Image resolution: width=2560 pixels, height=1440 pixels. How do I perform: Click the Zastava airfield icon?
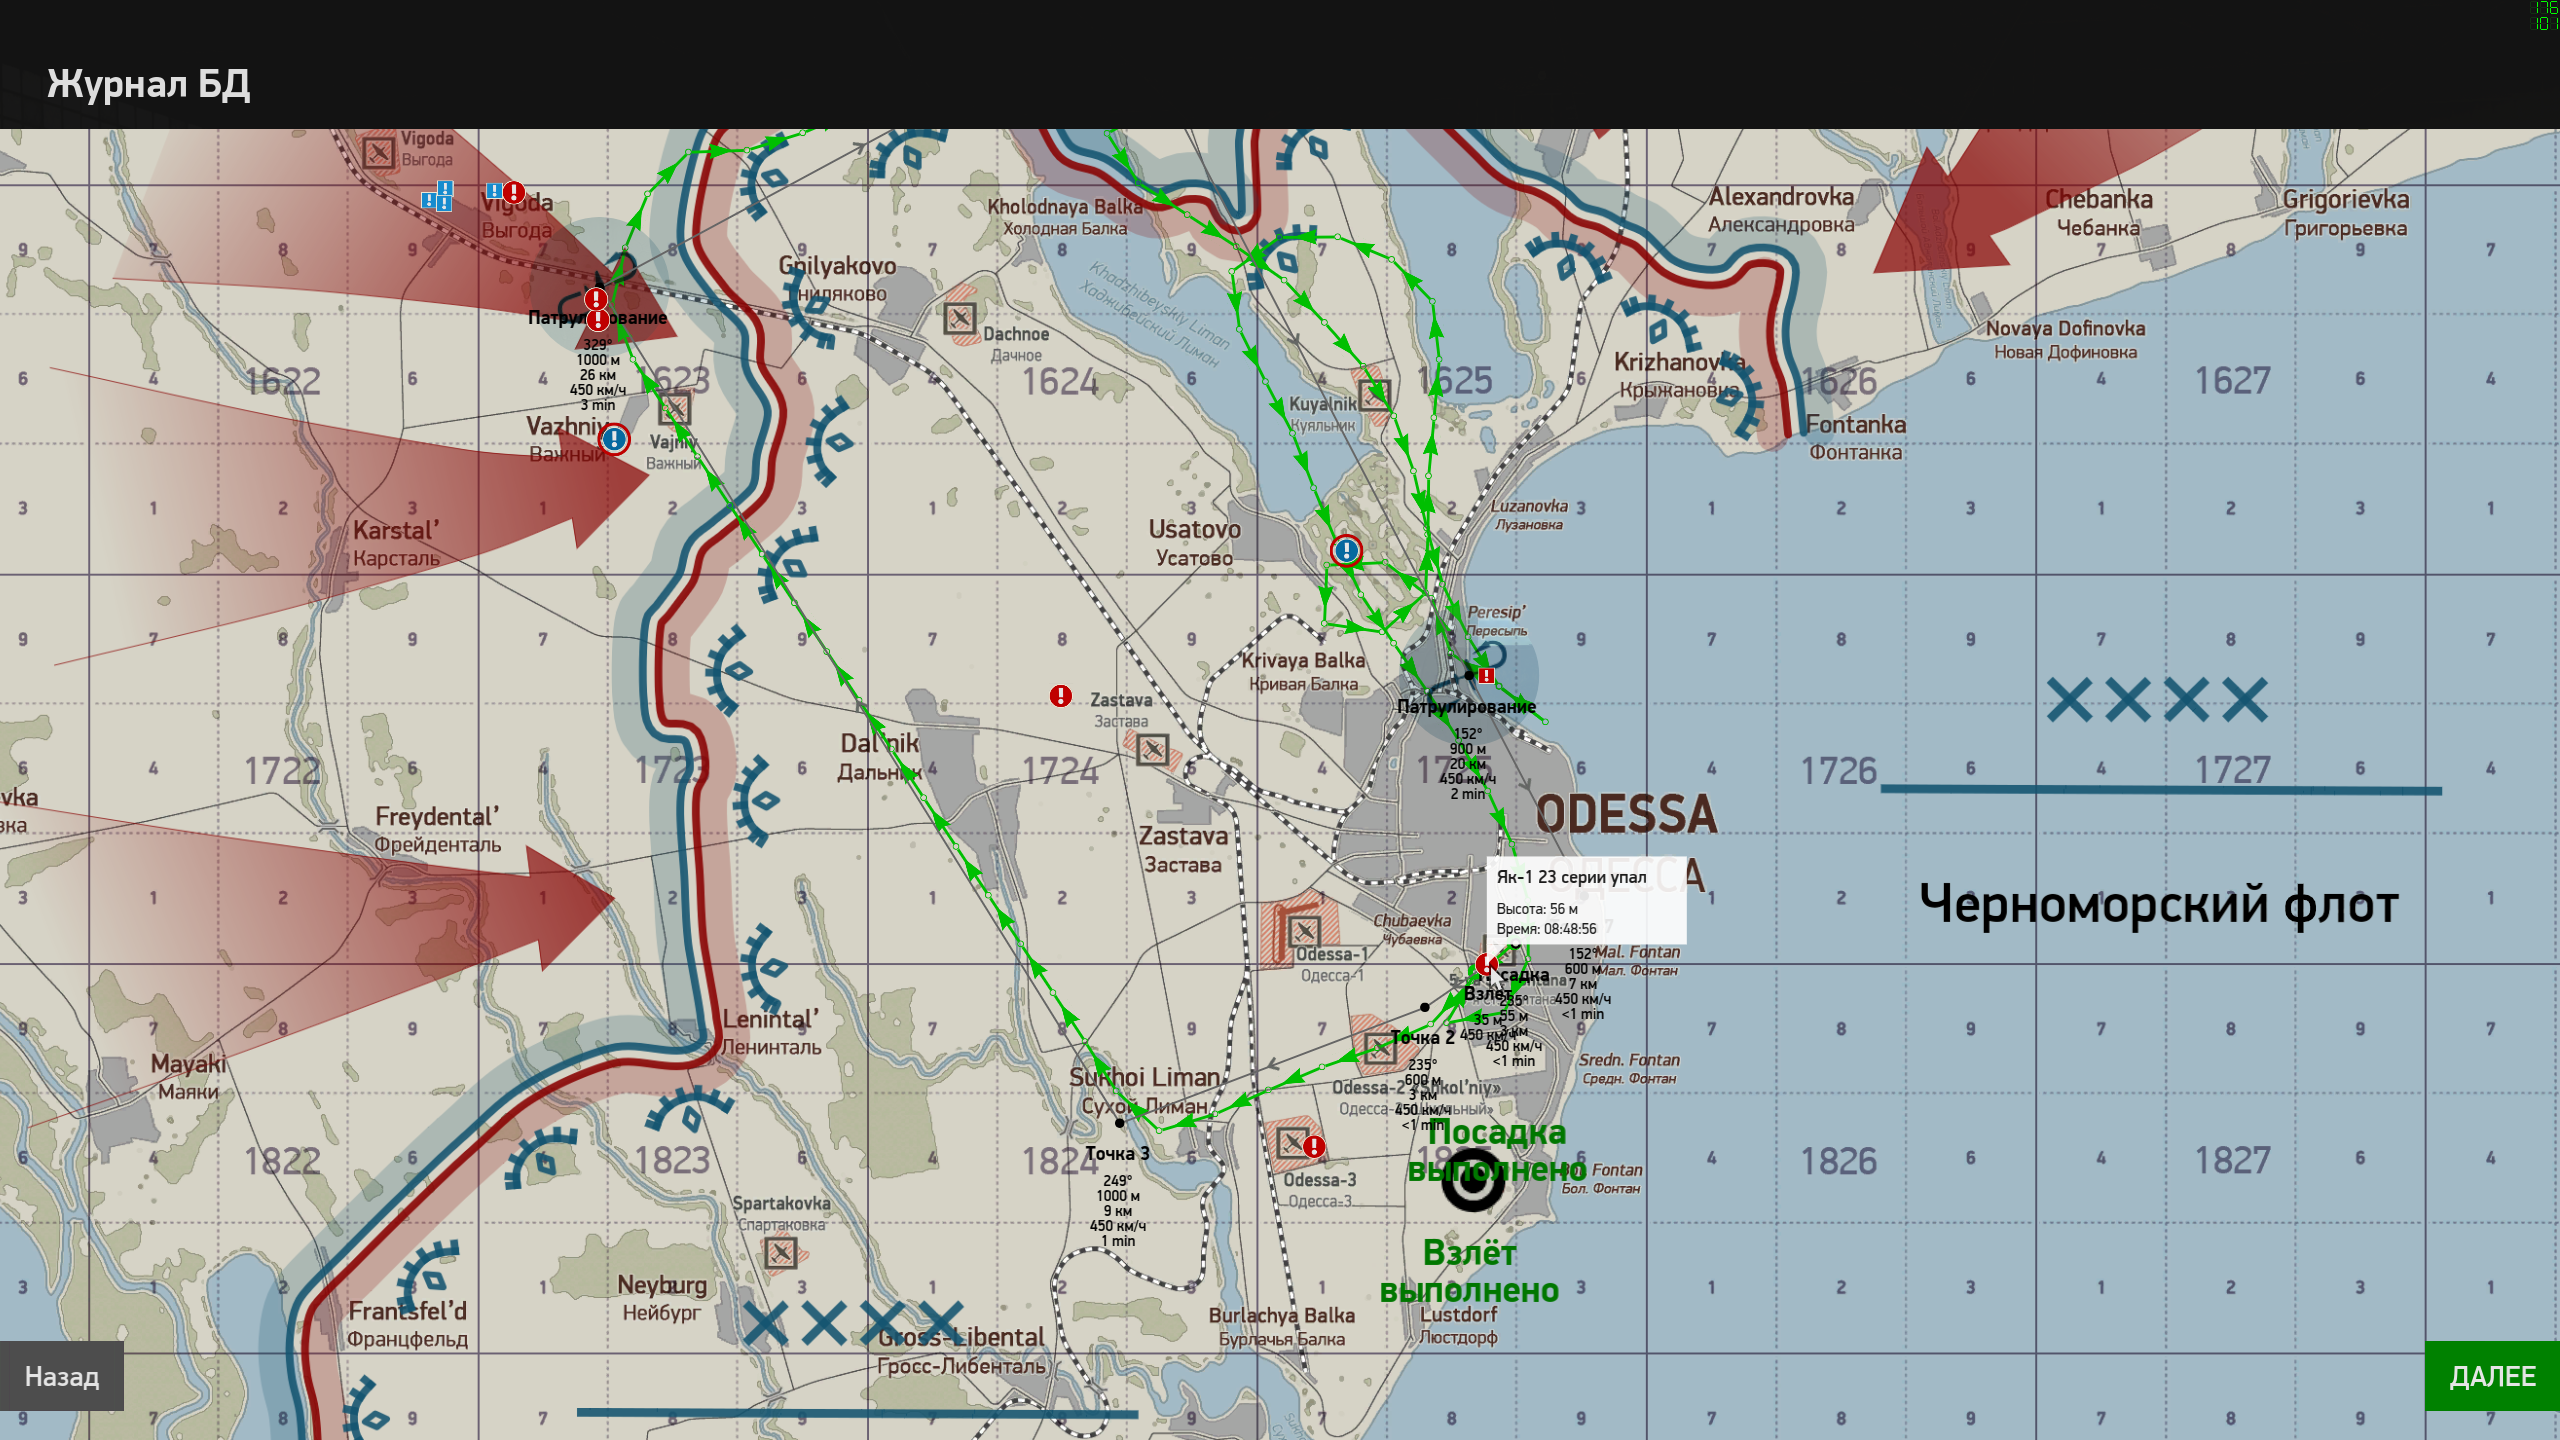[1152, 749]
